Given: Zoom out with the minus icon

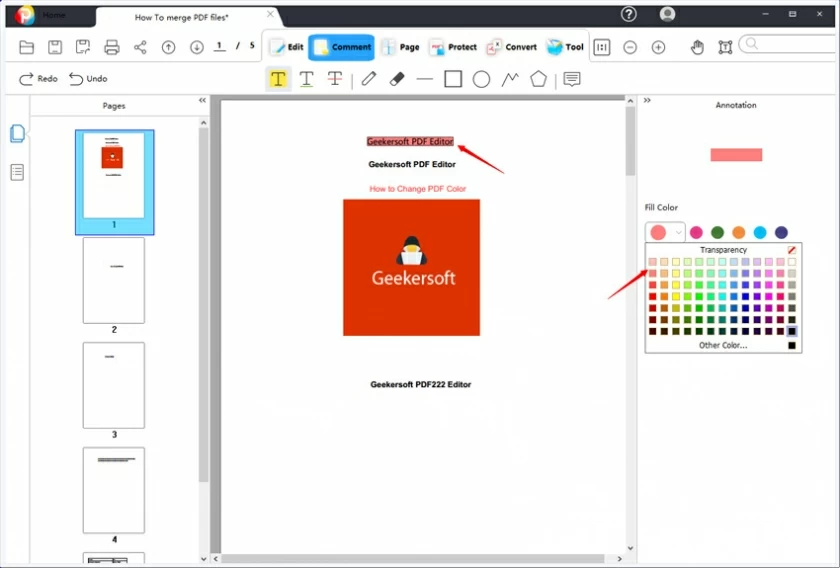Looking at the screenshot, I should coord(630,47).
